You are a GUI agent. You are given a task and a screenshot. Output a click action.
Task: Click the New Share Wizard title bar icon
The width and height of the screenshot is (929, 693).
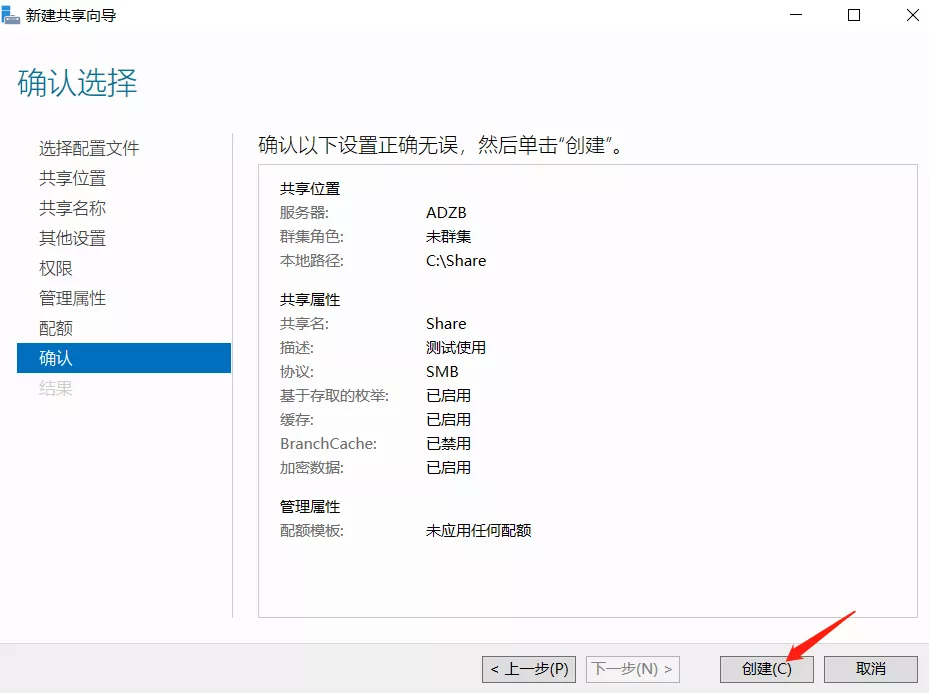coord(12,16)
